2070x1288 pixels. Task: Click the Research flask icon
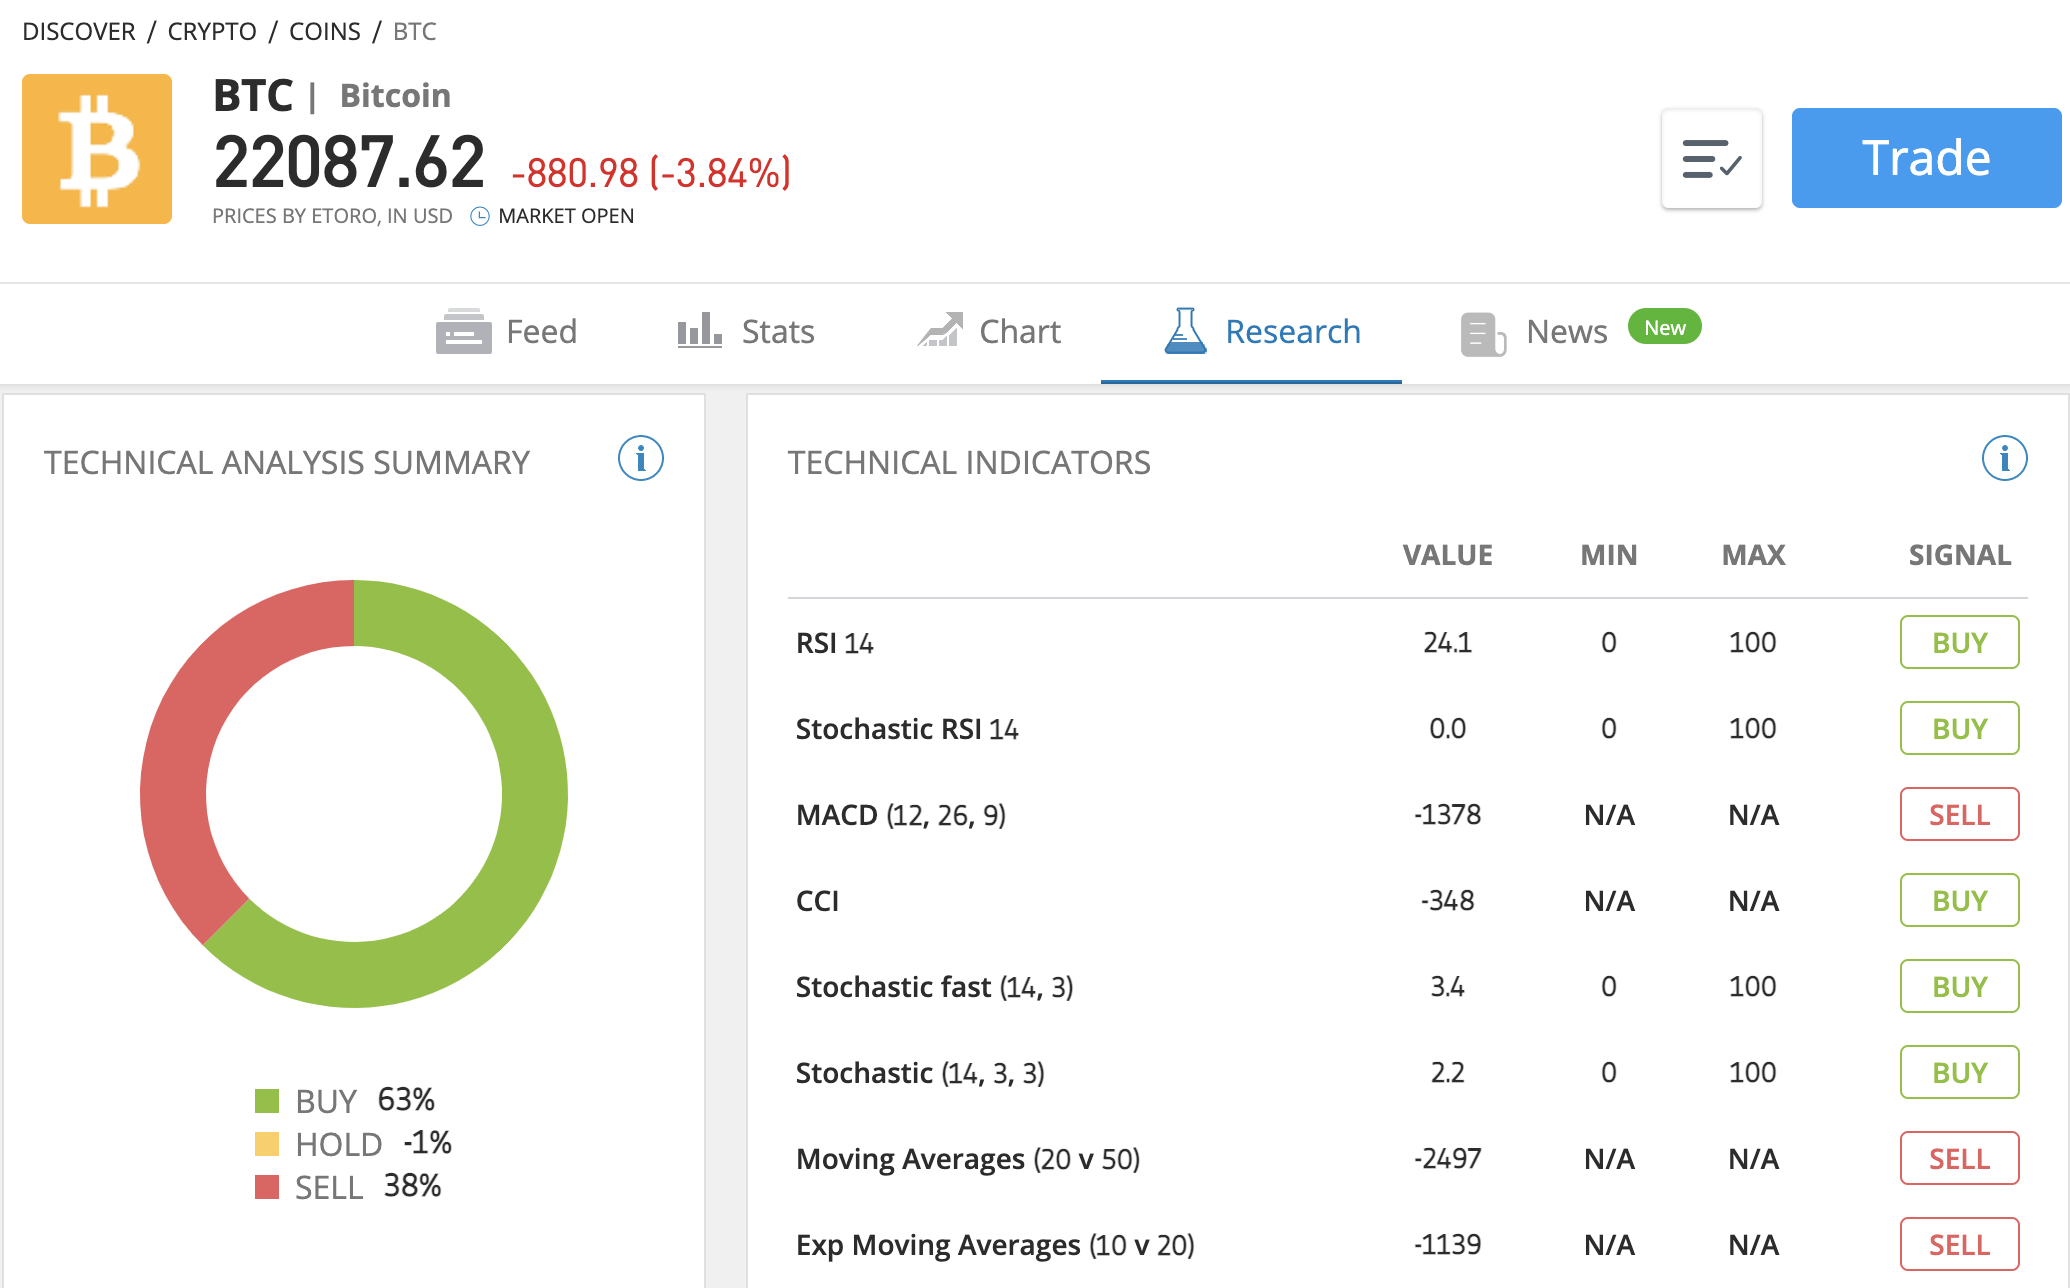click(x=1185, y=331)
